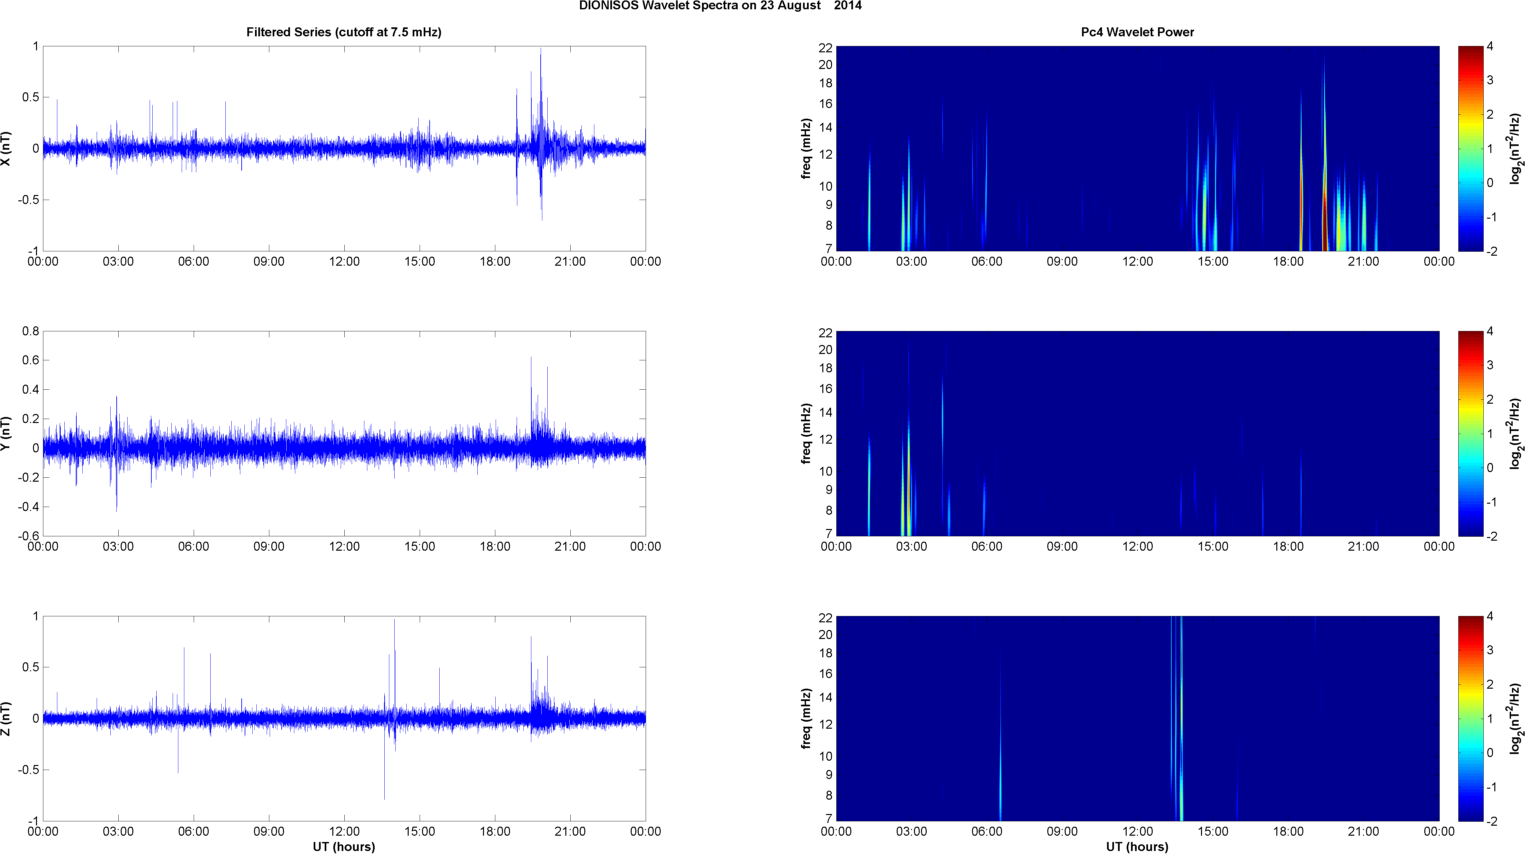Click the 'freq (mHz)' label of middle wavelet plot
The image size is (1525, 854).
pos(806,434)
